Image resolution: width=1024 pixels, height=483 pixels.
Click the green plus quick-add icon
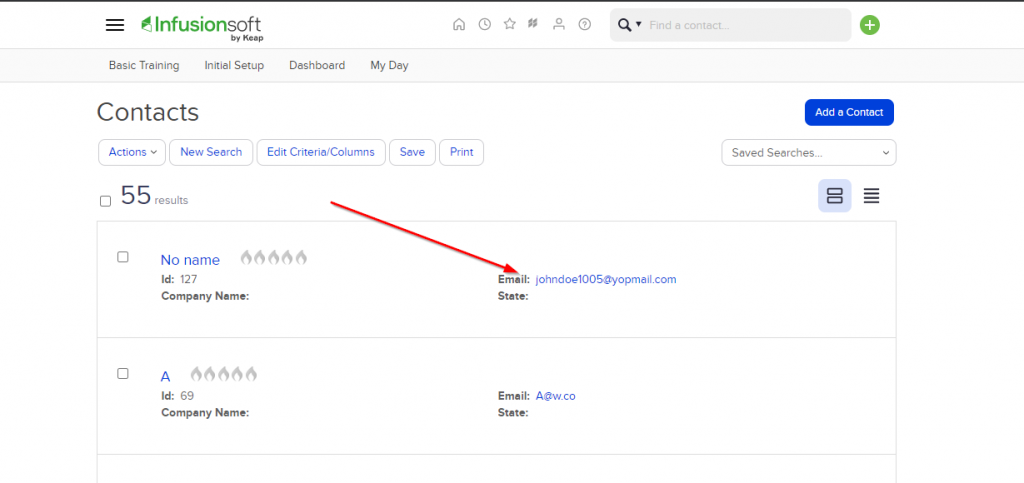869,25
